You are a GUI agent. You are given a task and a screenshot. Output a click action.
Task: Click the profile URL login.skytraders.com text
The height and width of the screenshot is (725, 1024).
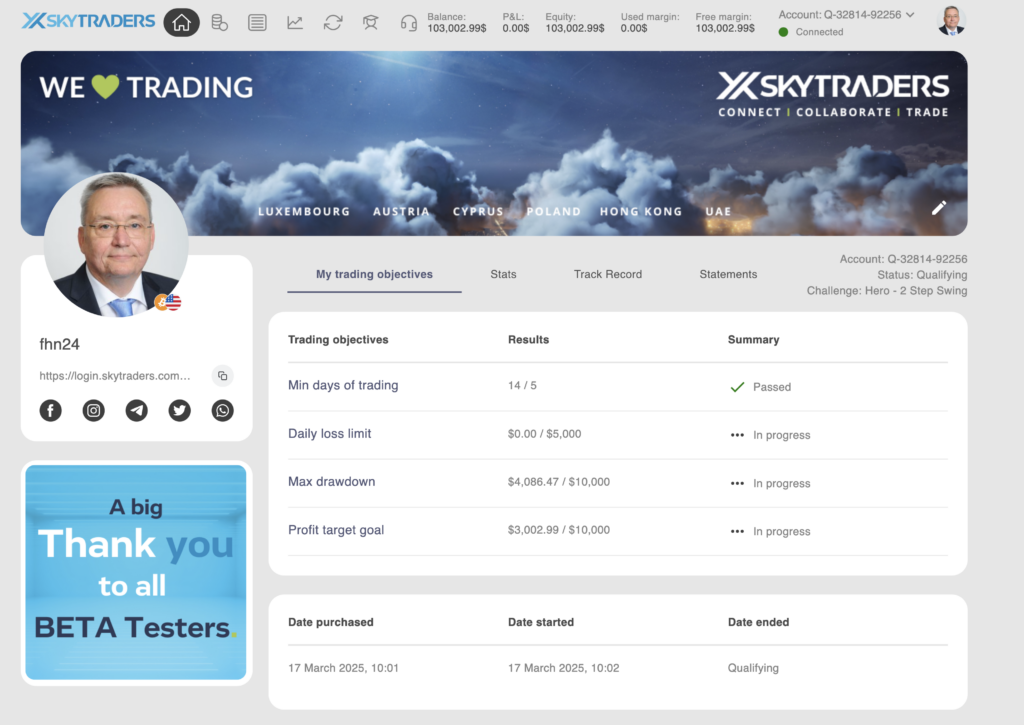115,376
